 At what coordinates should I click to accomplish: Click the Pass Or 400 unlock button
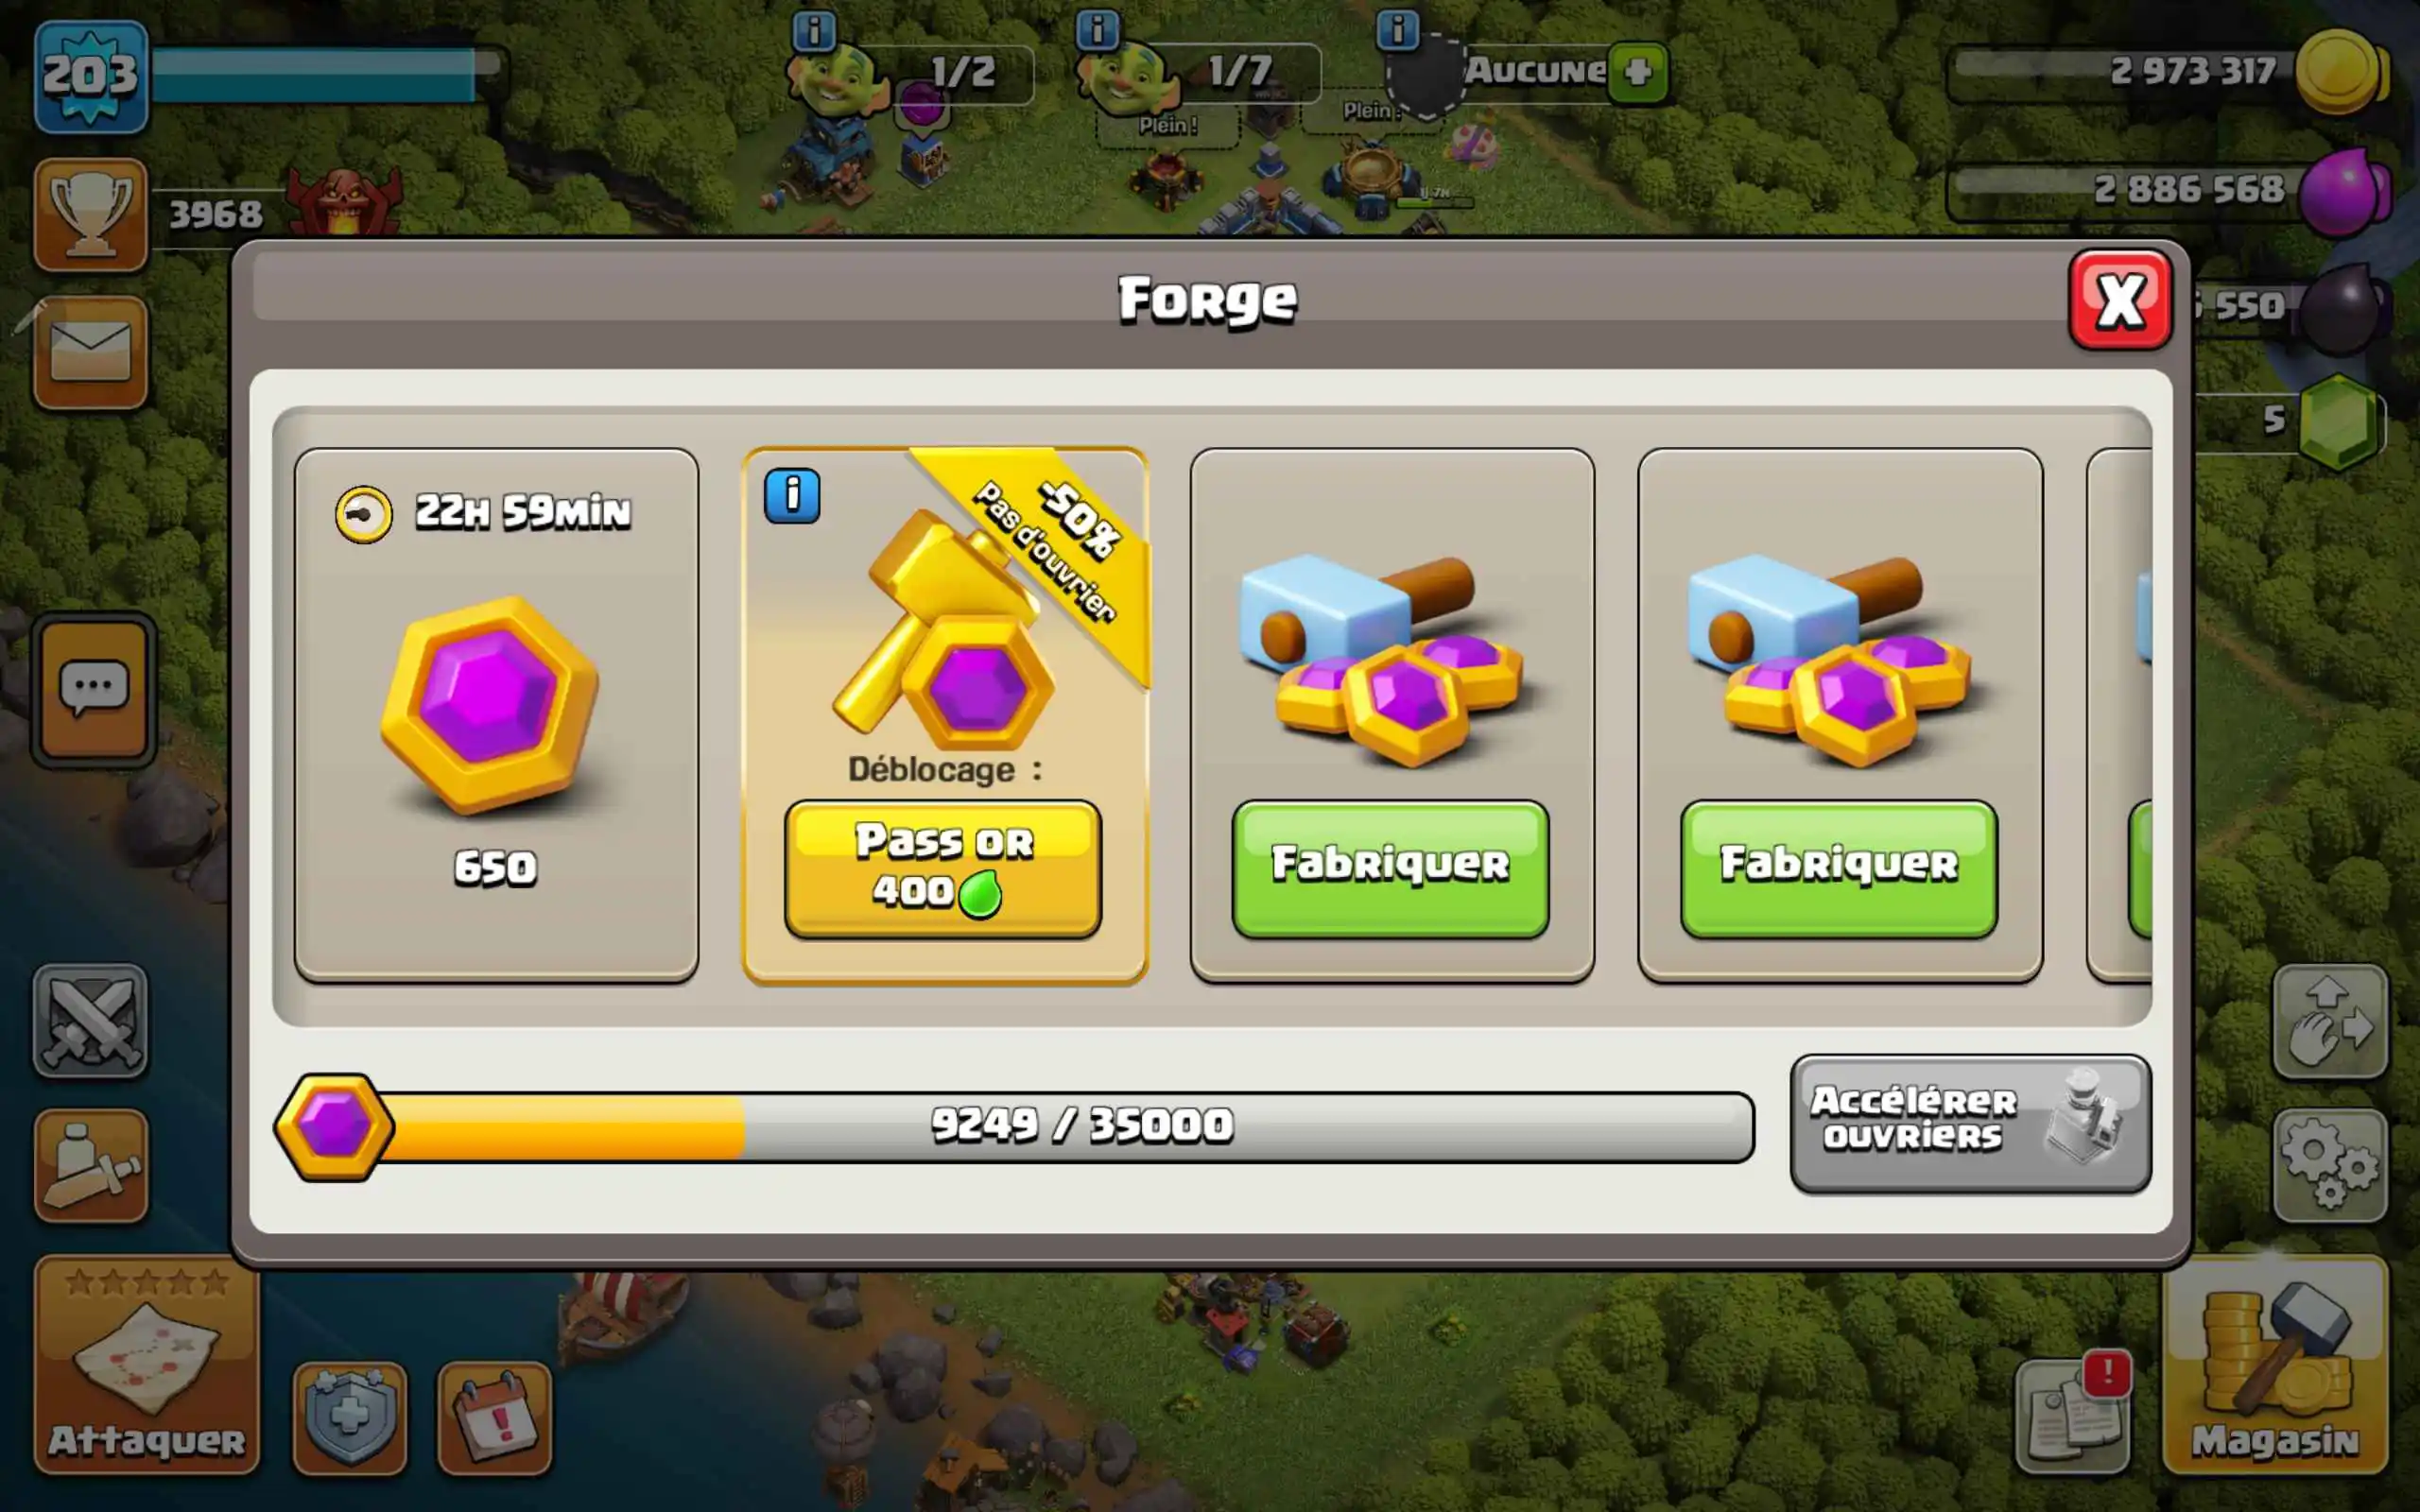pyautogui.click(x=943, y=869)
